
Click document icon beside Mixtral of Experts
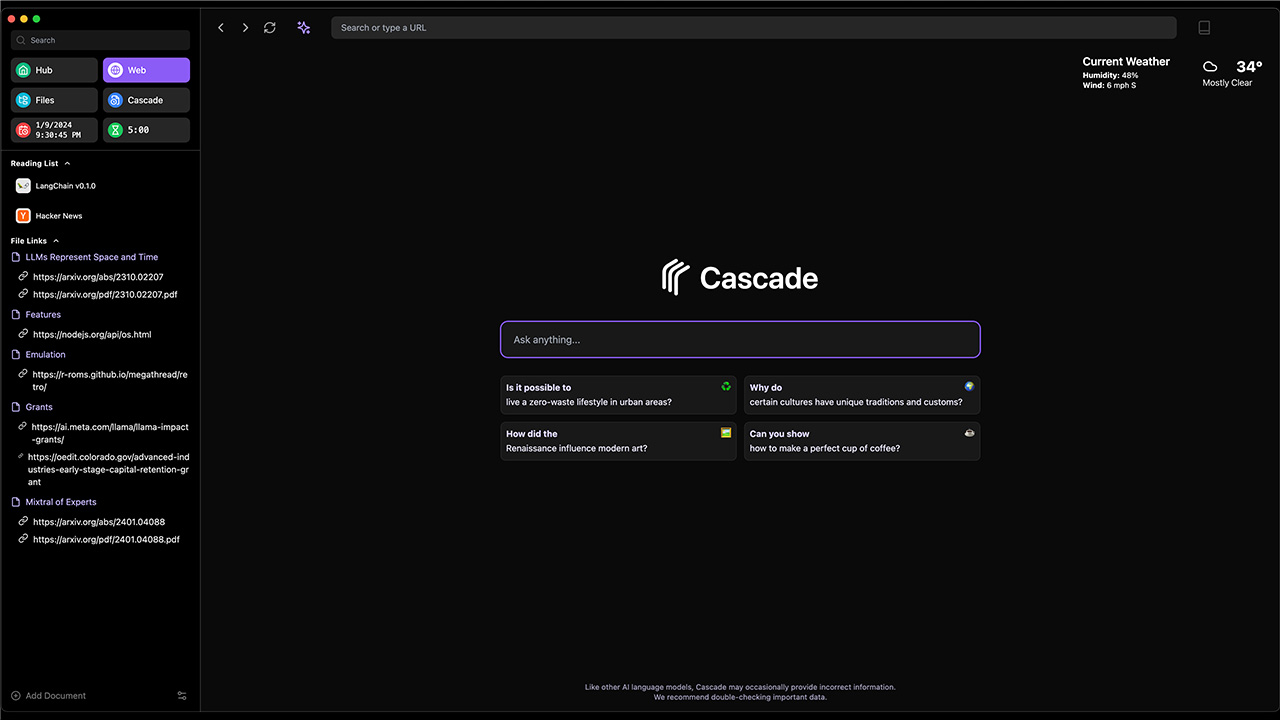16,502
